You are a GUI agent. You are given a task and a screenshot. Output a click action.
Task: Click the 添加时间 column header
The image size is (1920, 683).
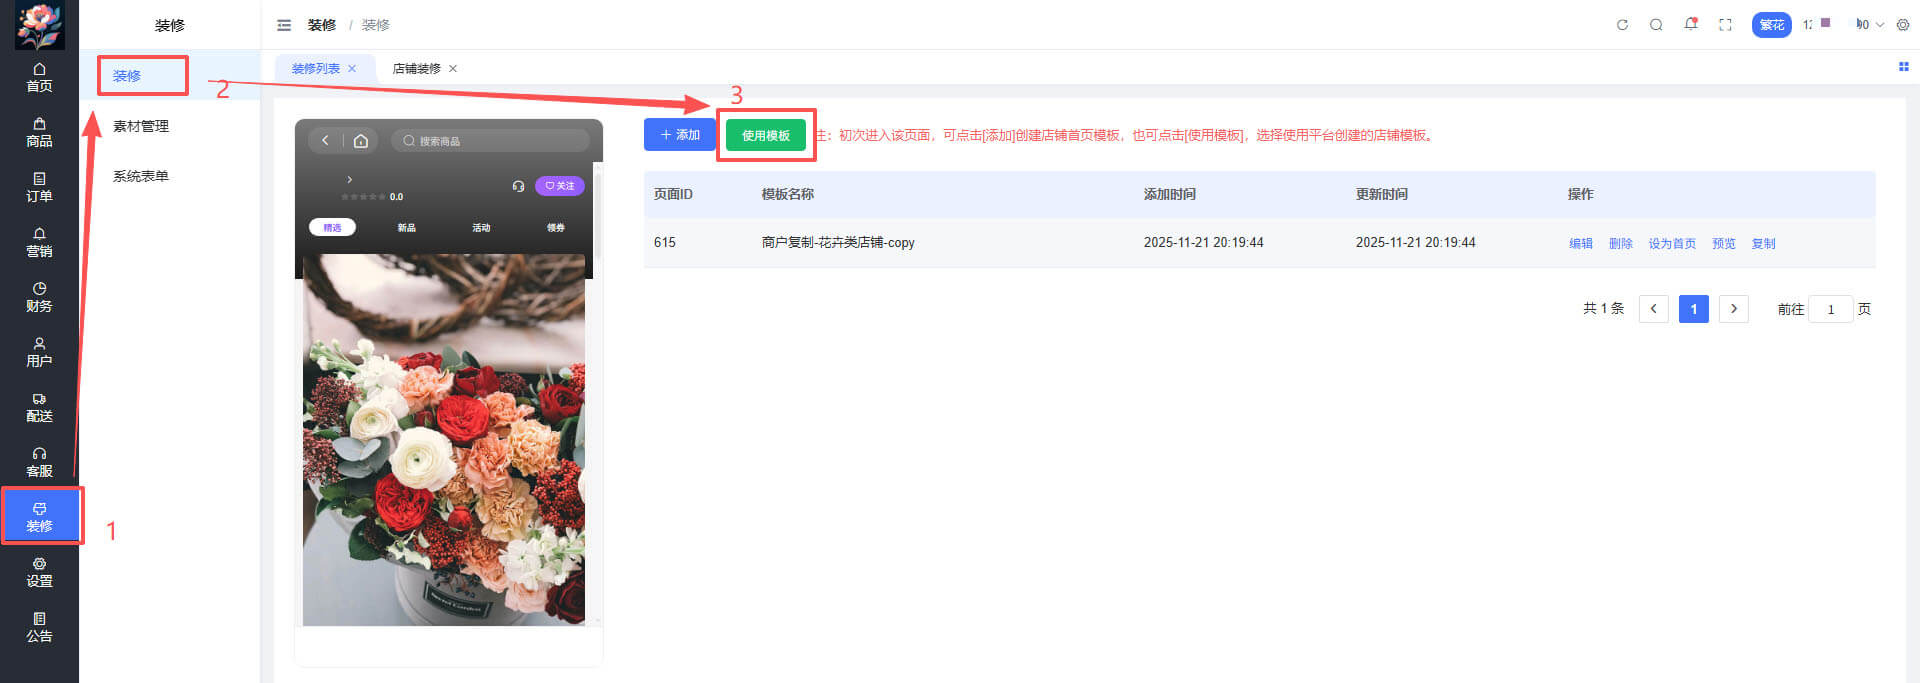[1170, 194]
